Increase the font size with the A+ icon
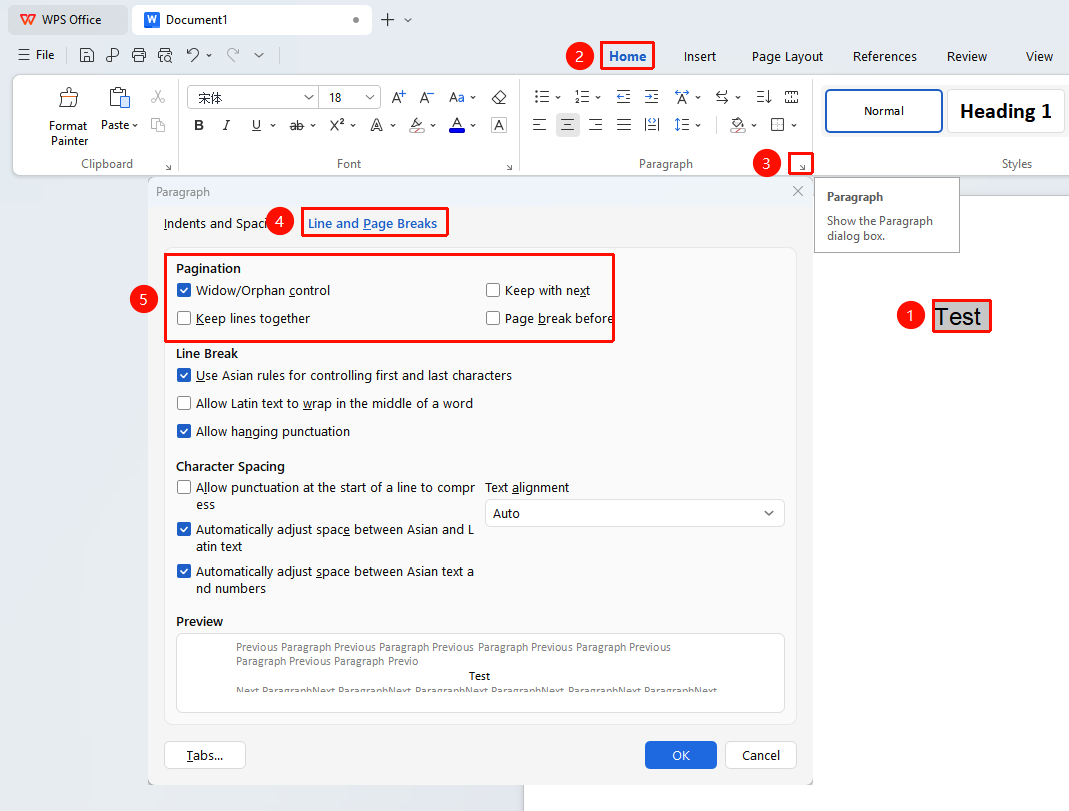This screenshot has width=1069, height=811. [399, 97]
